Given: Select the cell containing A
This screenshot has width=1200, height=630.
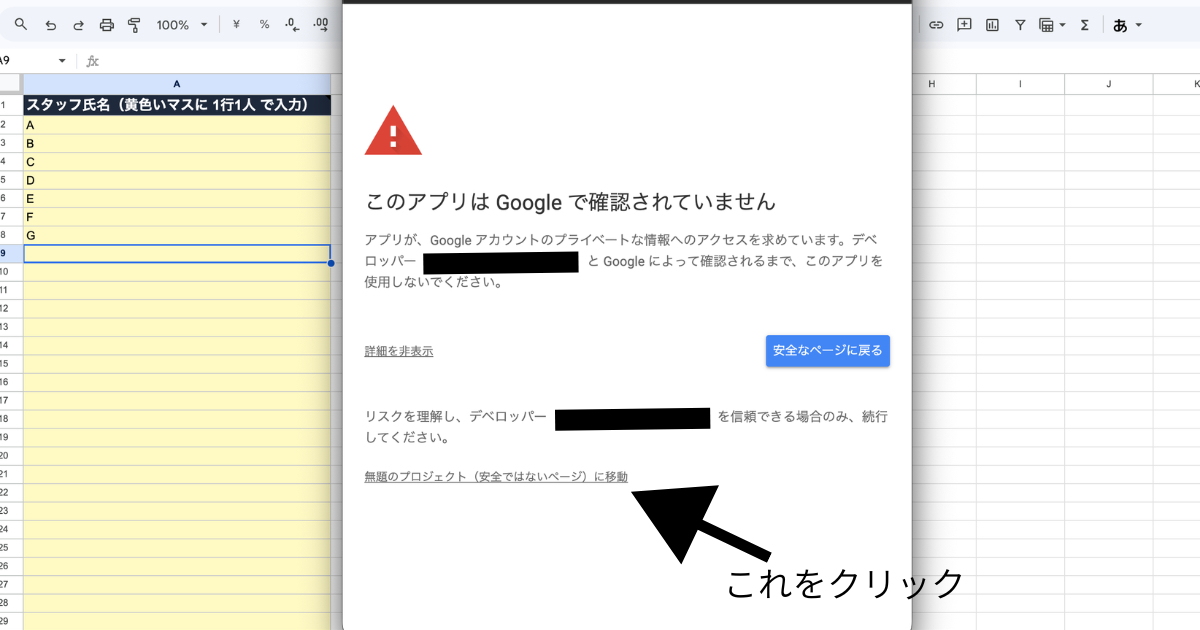Looking at the screenshot, I should point(177,125).
